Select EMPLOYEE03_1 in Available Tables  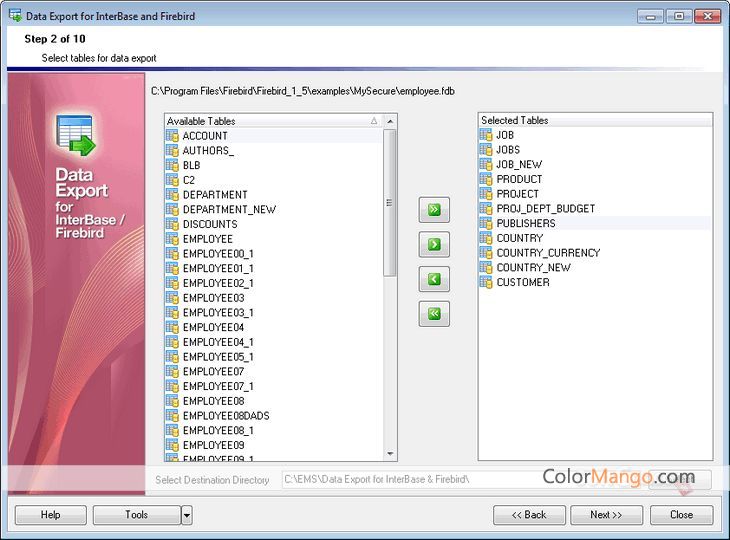click(x=218, y=313)
